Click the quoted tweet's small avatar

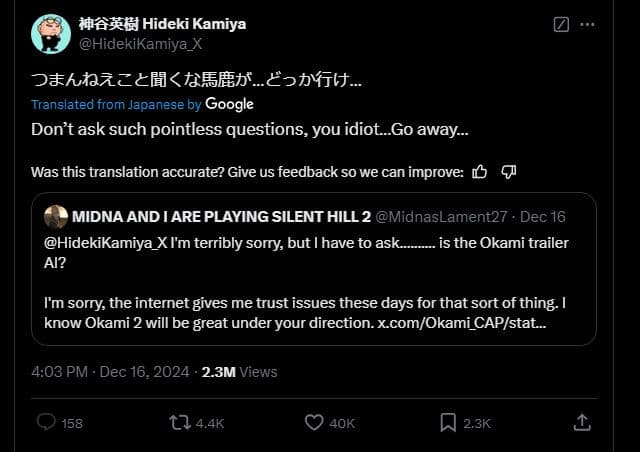pyautogui.click(x=56, y=217)
